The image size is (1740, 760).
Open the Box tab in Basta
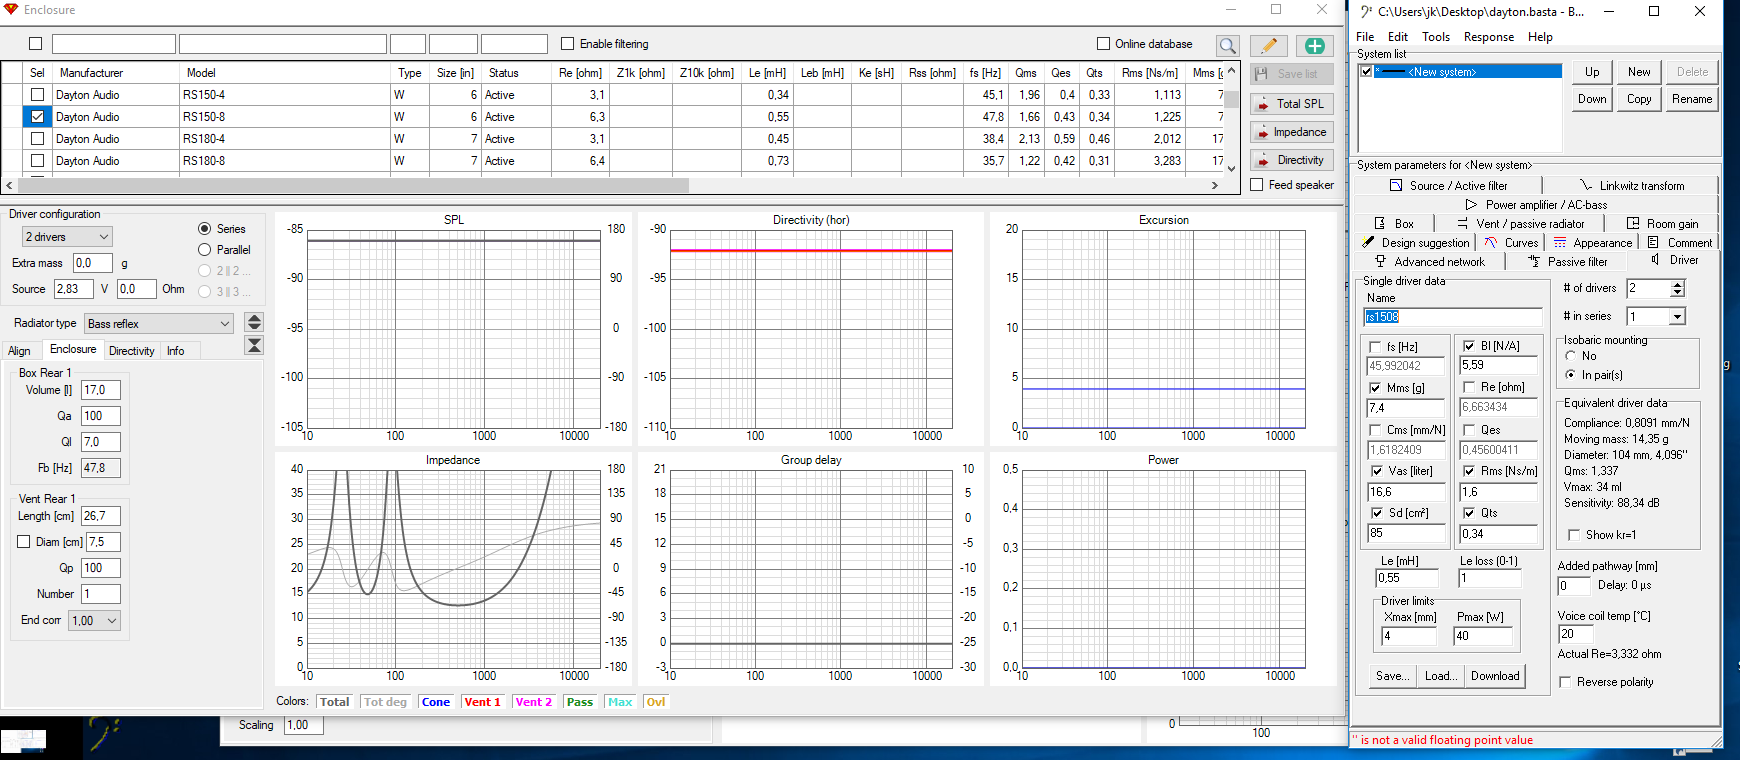1394,224
